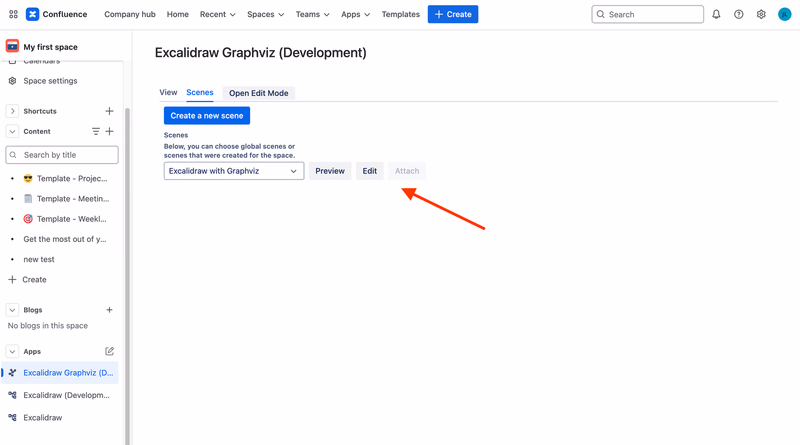Open the notifications bell

(x=716, y=14)
